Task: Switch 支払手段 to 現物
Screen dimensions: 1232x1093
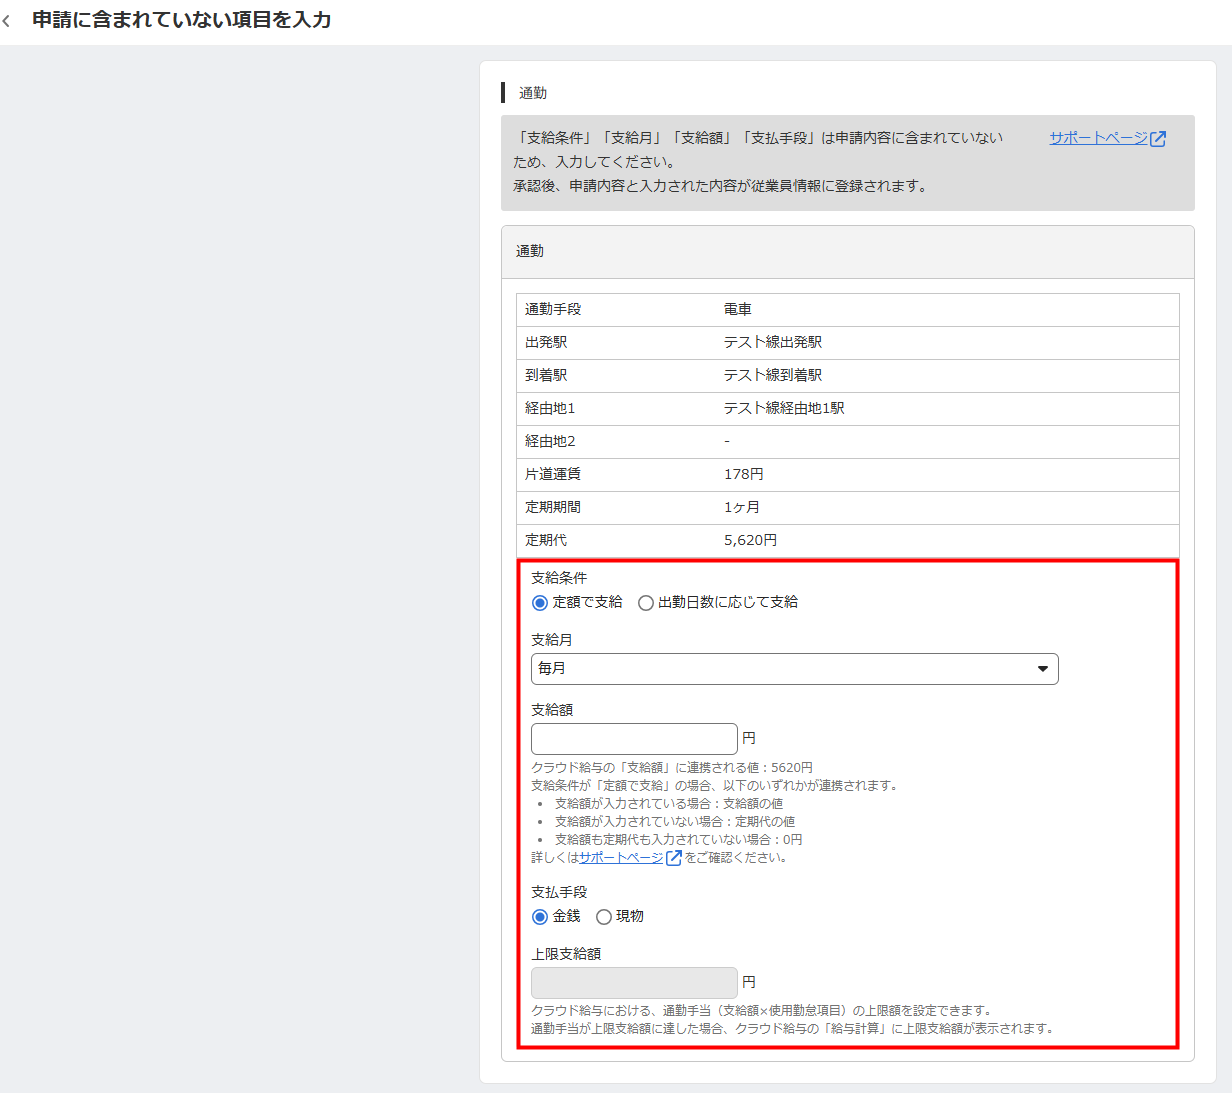Action: 604,917
